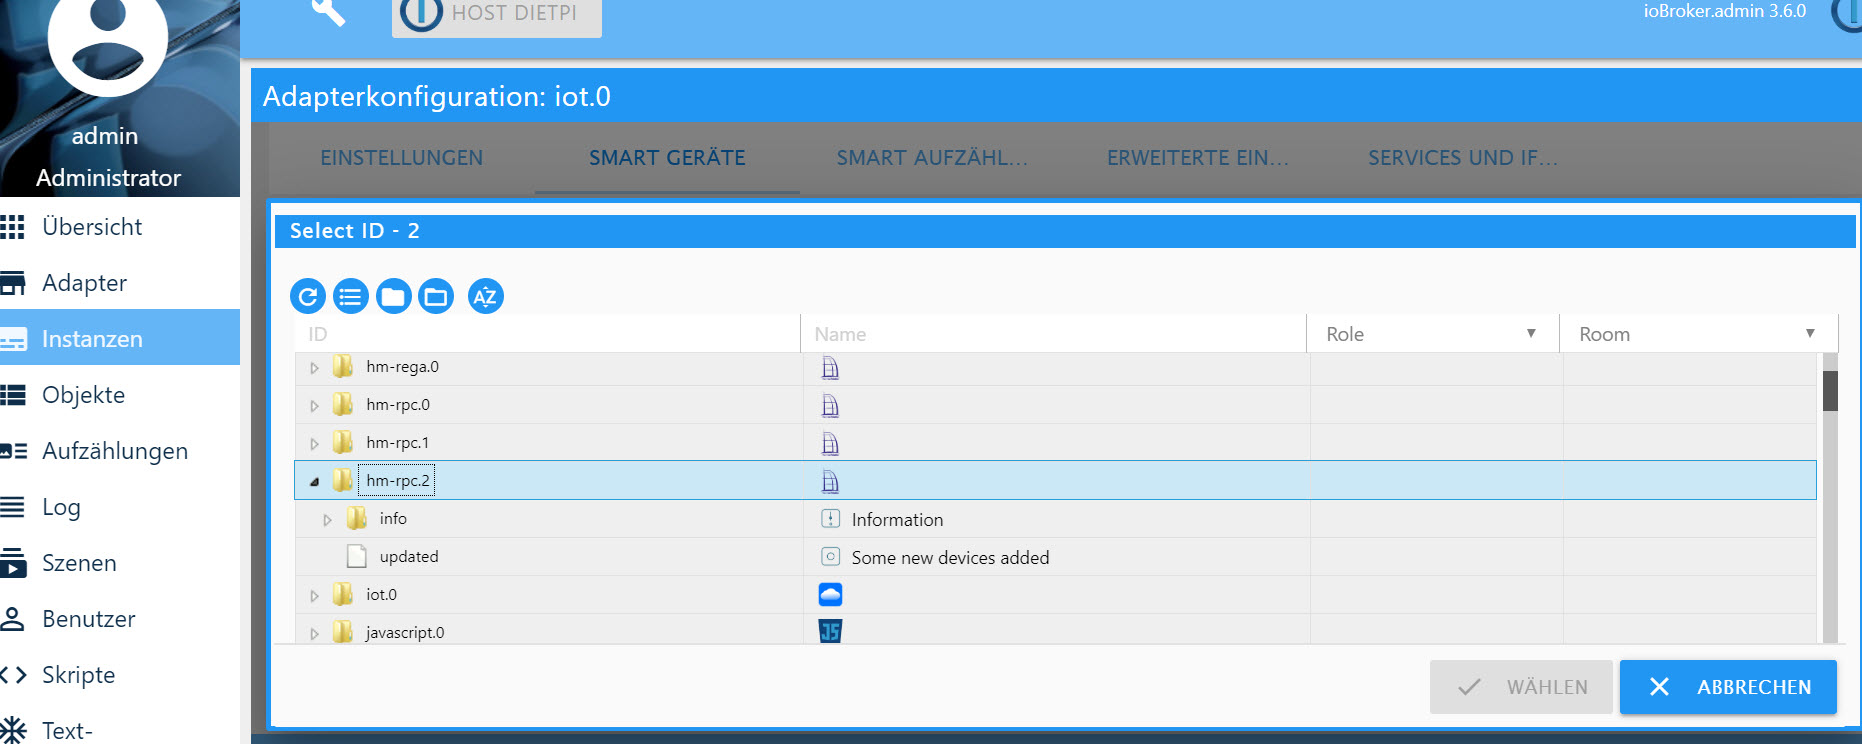Image resolution: width=1862 pixels, height=744 pixels.
Task: Collapse the hm-rpc.2 tree node
Action: tap(314, 482)
